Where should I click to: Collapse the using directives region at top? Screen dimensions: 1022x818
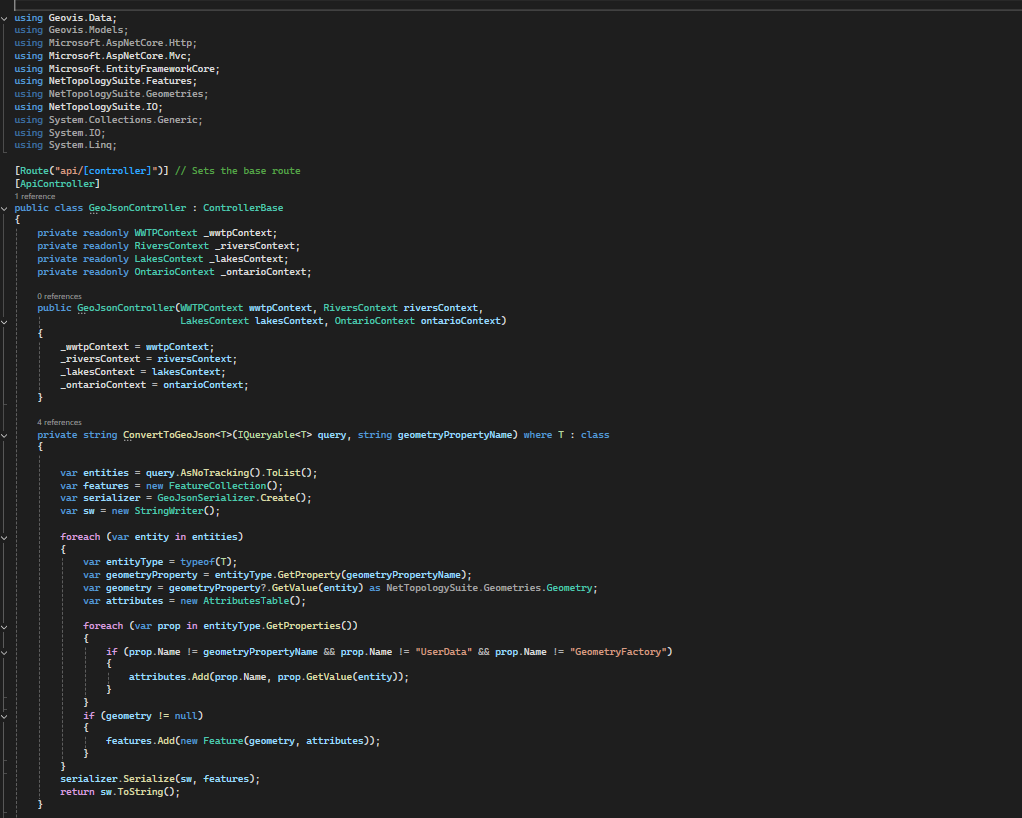click(x=5, y=18)
